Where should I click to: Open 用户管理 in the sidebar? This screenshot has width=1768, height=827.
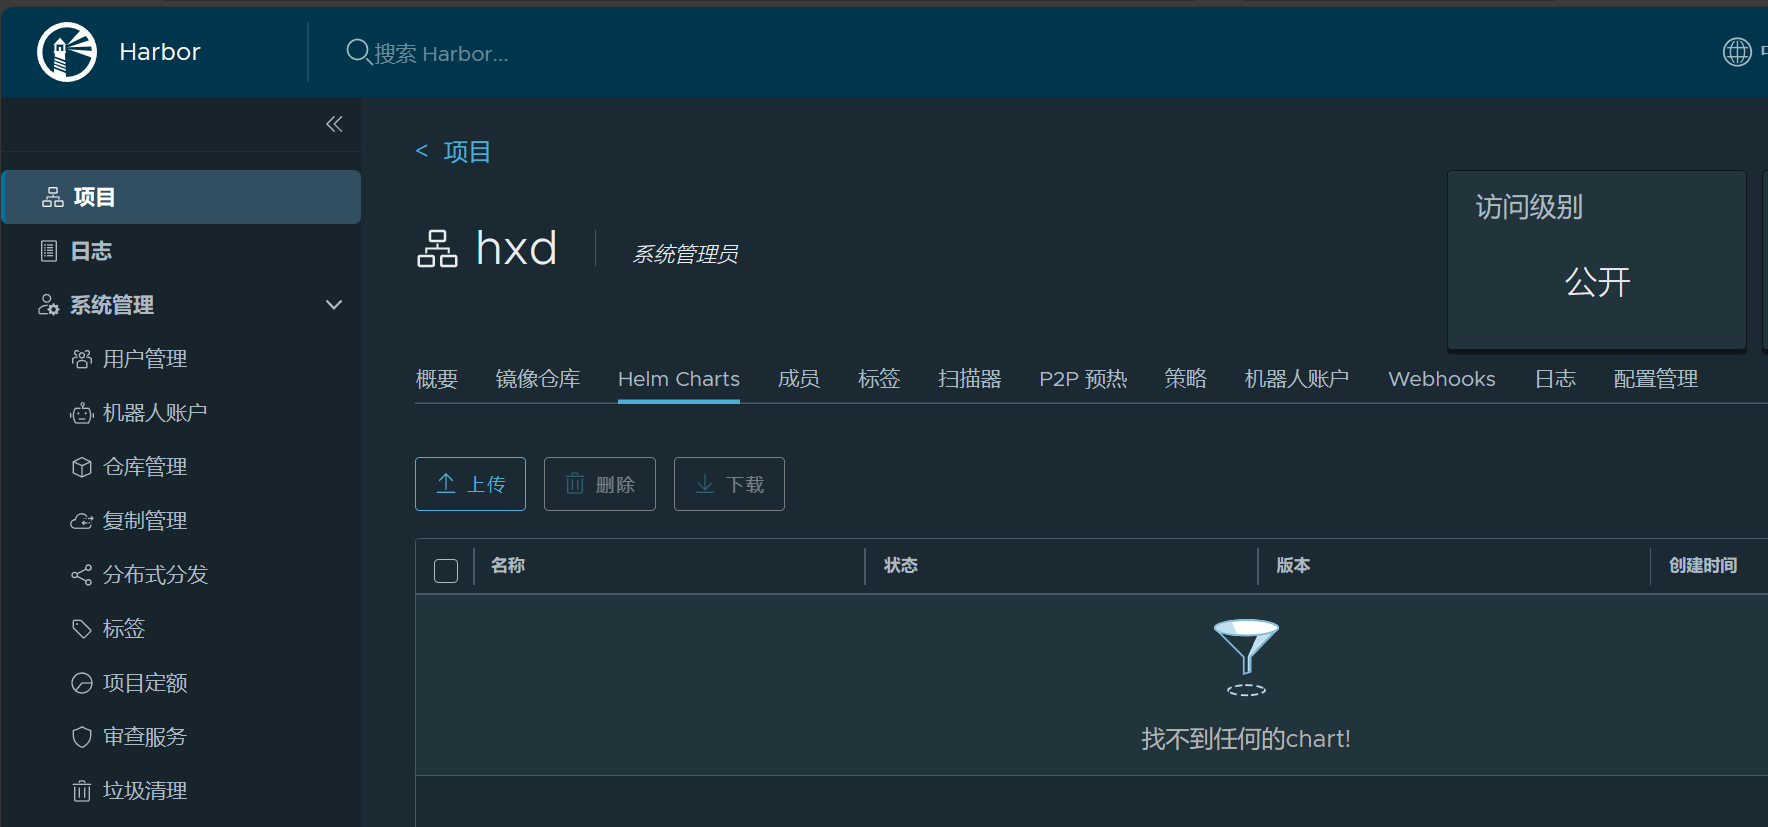[x=145, y=359]
